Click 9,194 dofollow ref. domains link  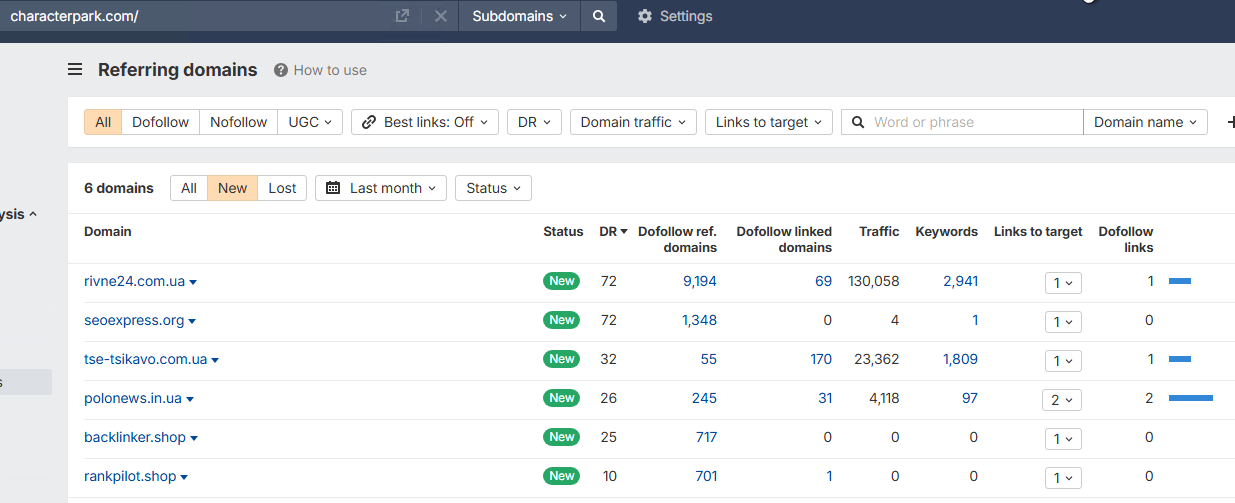(699, 281)
